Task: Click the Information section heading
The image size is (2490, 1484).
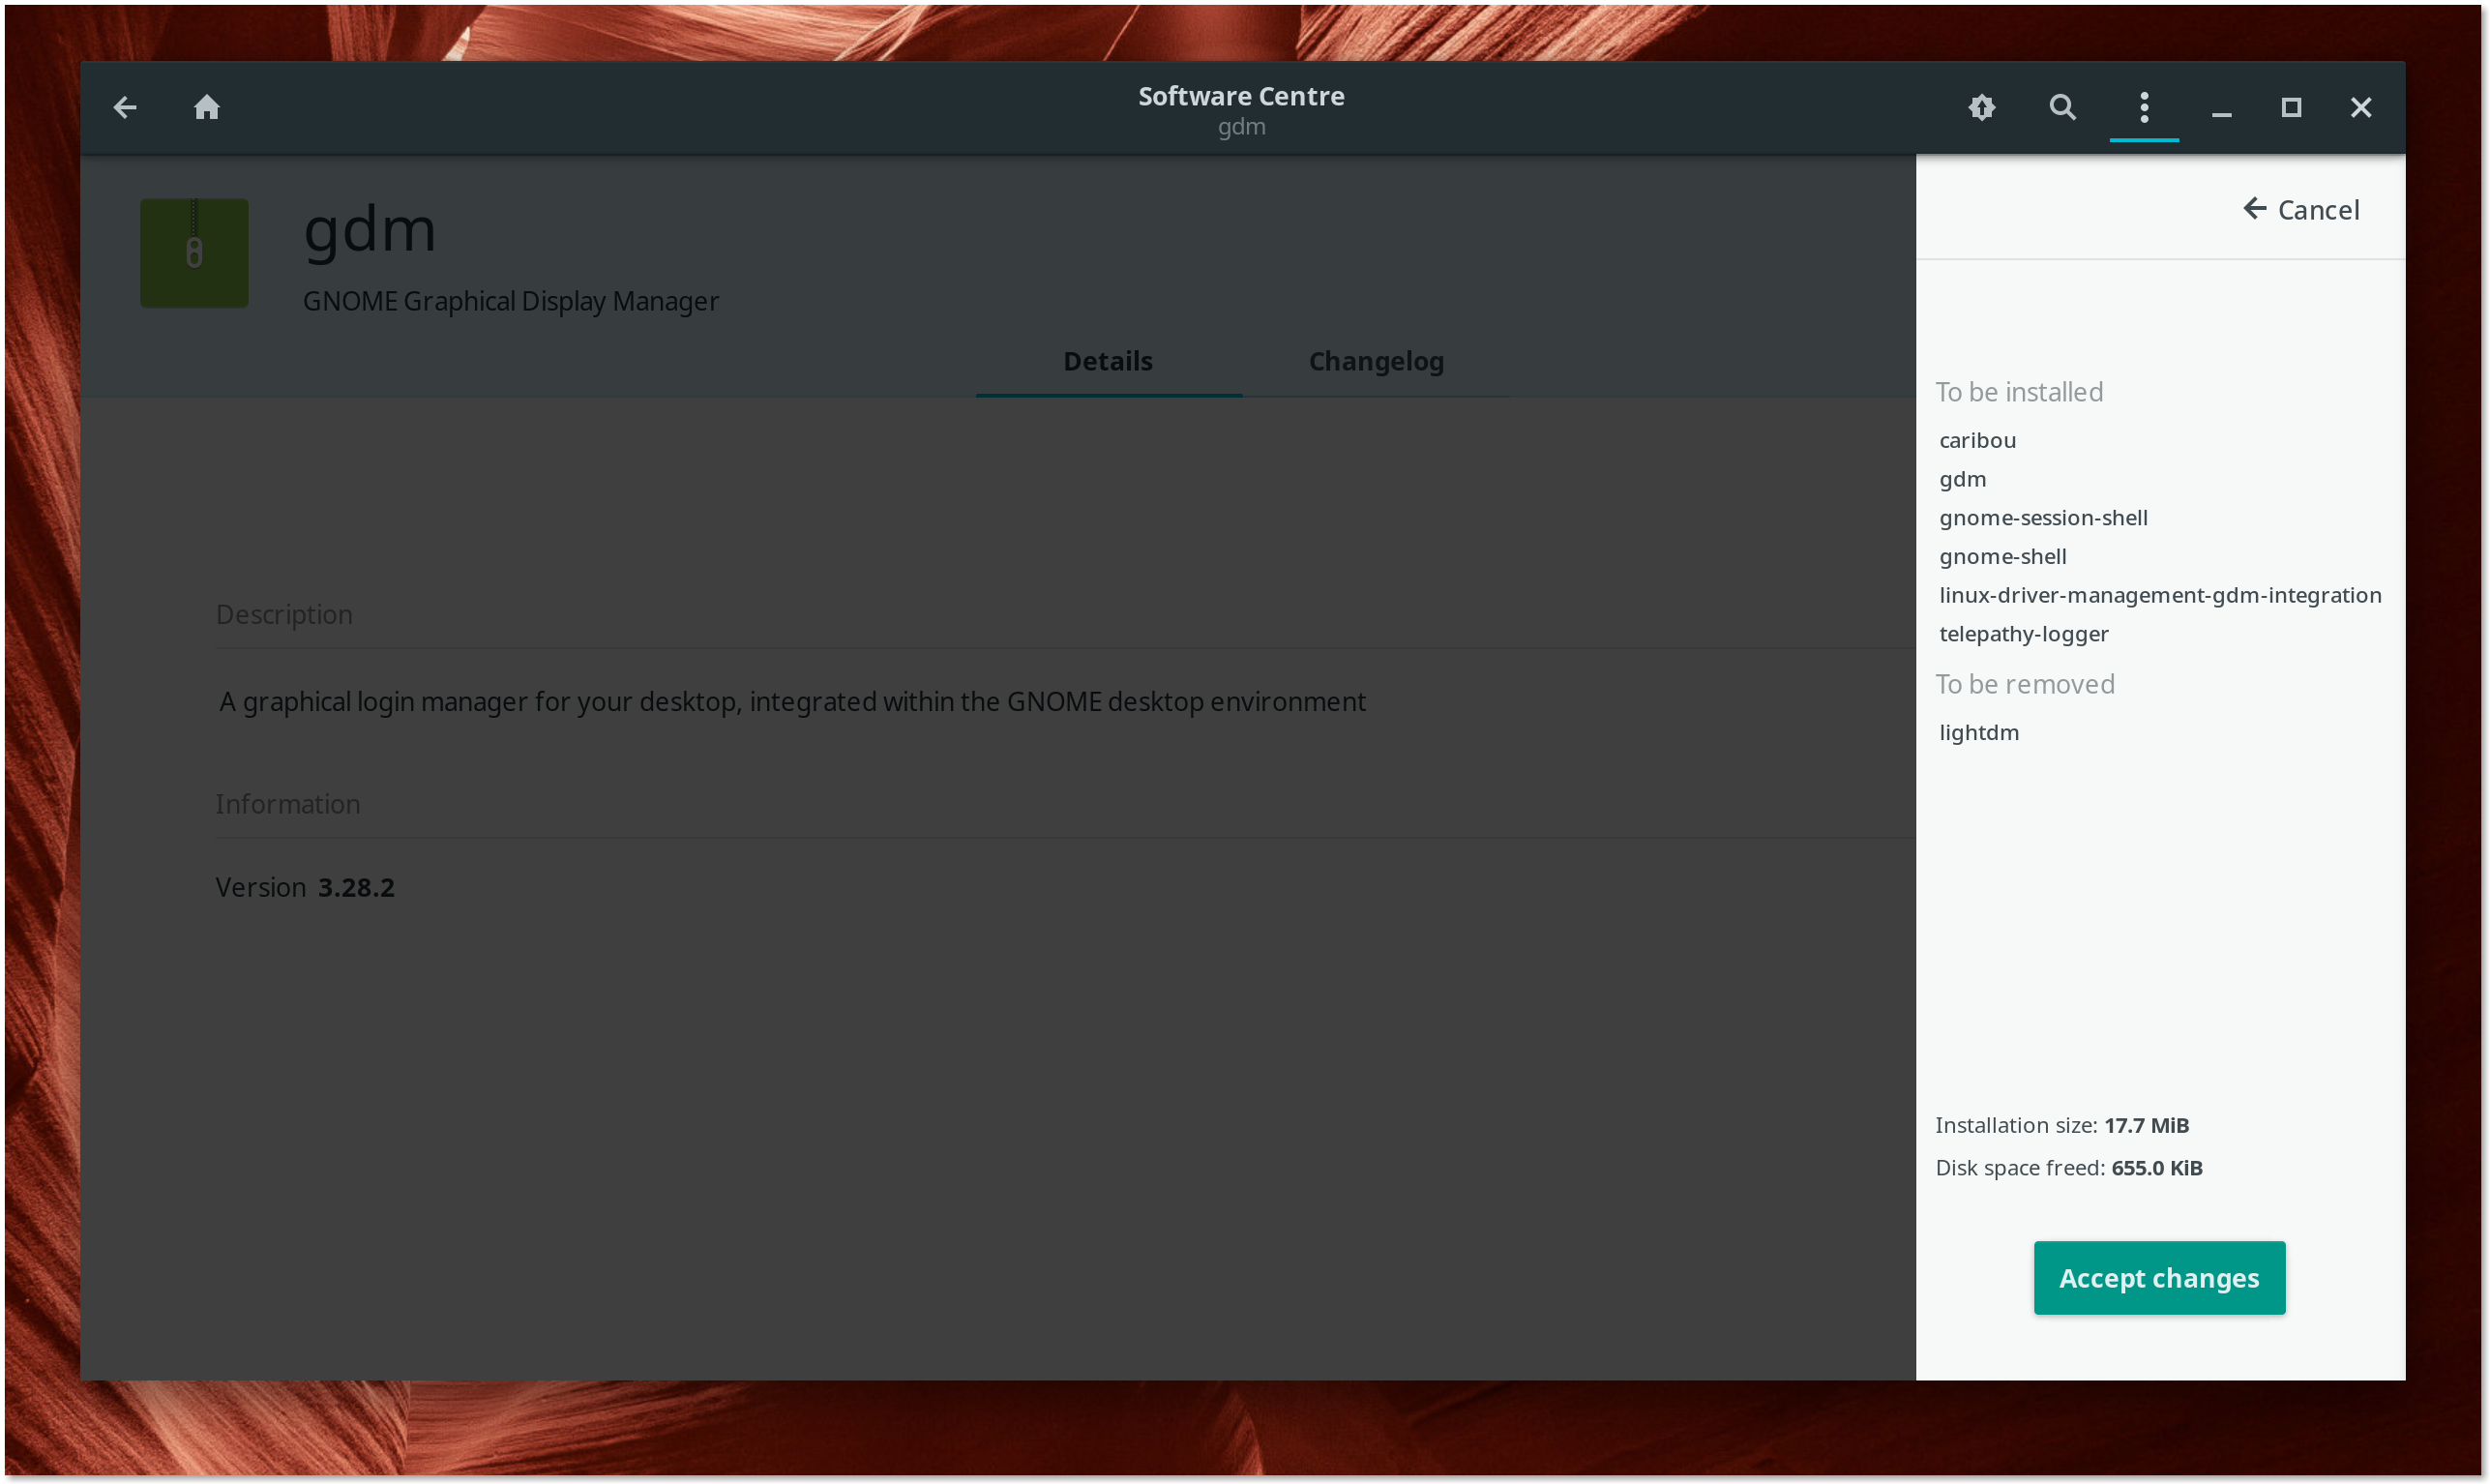Action: coord(287,803)
